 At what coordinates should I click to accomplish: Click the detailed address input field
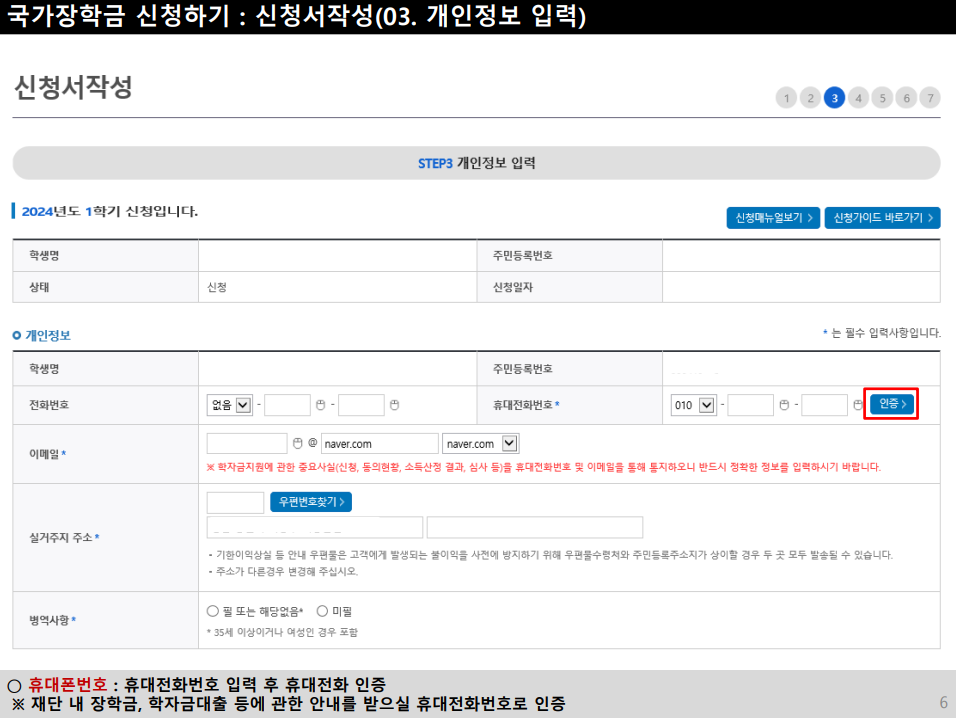pyautogui.click(x=535, y=527)
